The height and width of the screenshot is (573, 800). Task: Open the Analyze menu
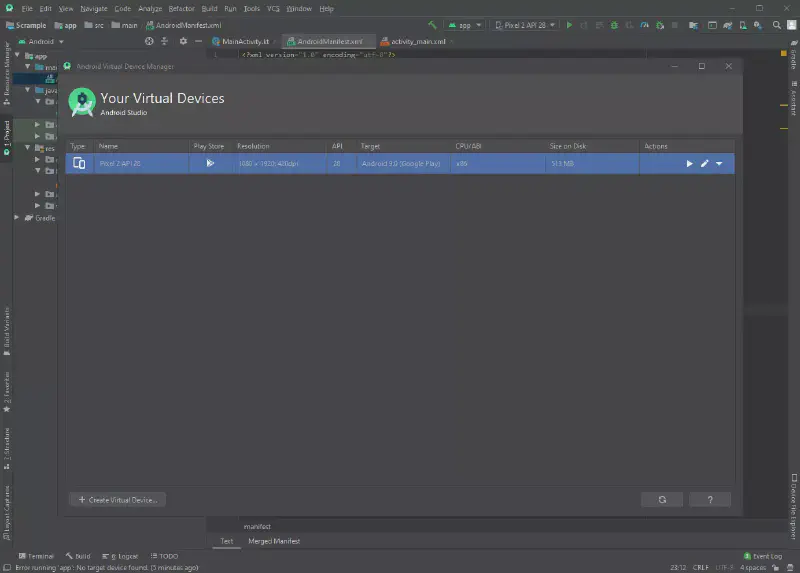pos(150,8)
